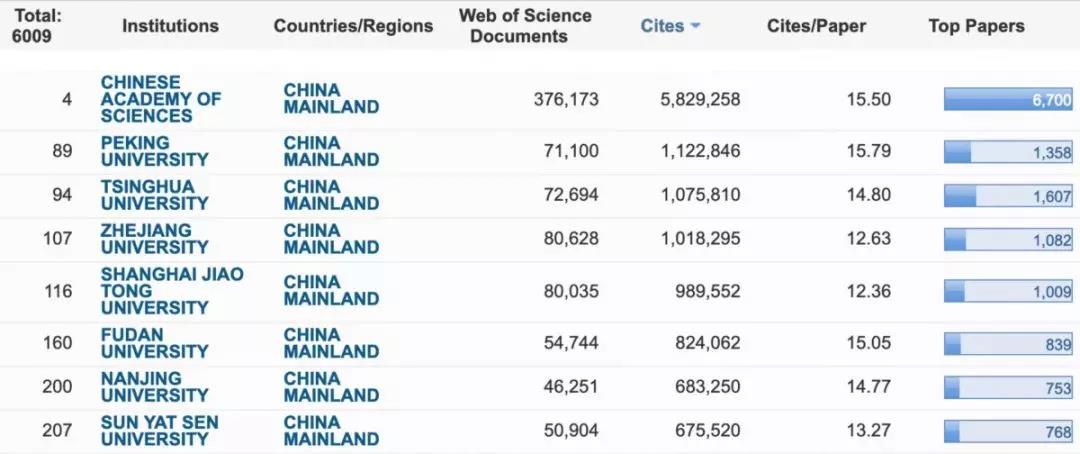
Task: Open the Zhejiang University link
Action: tap(154, 238)
